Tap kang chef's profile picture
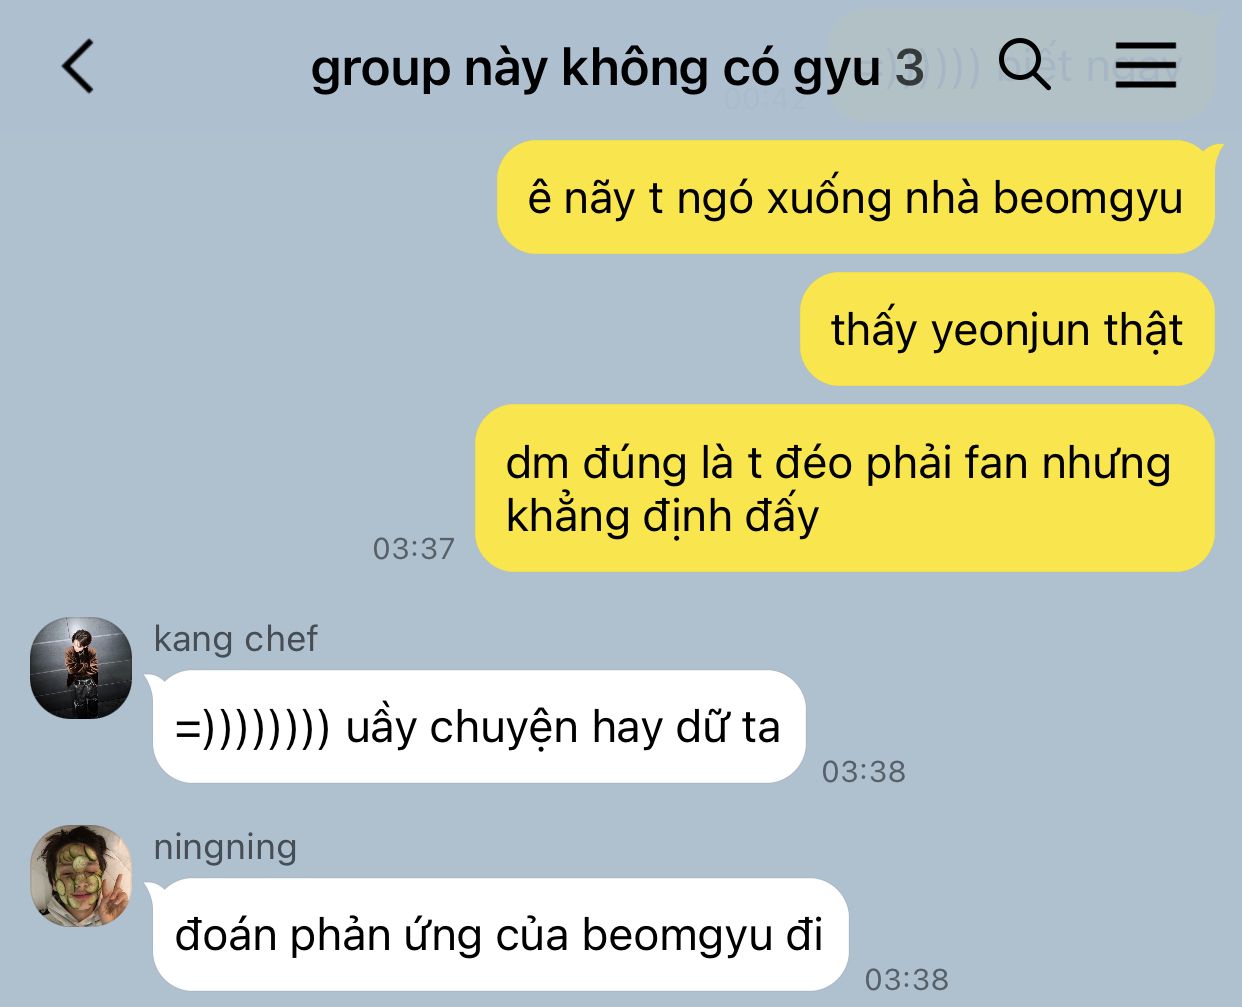The image size is (1242, 1007). (81, 668)
